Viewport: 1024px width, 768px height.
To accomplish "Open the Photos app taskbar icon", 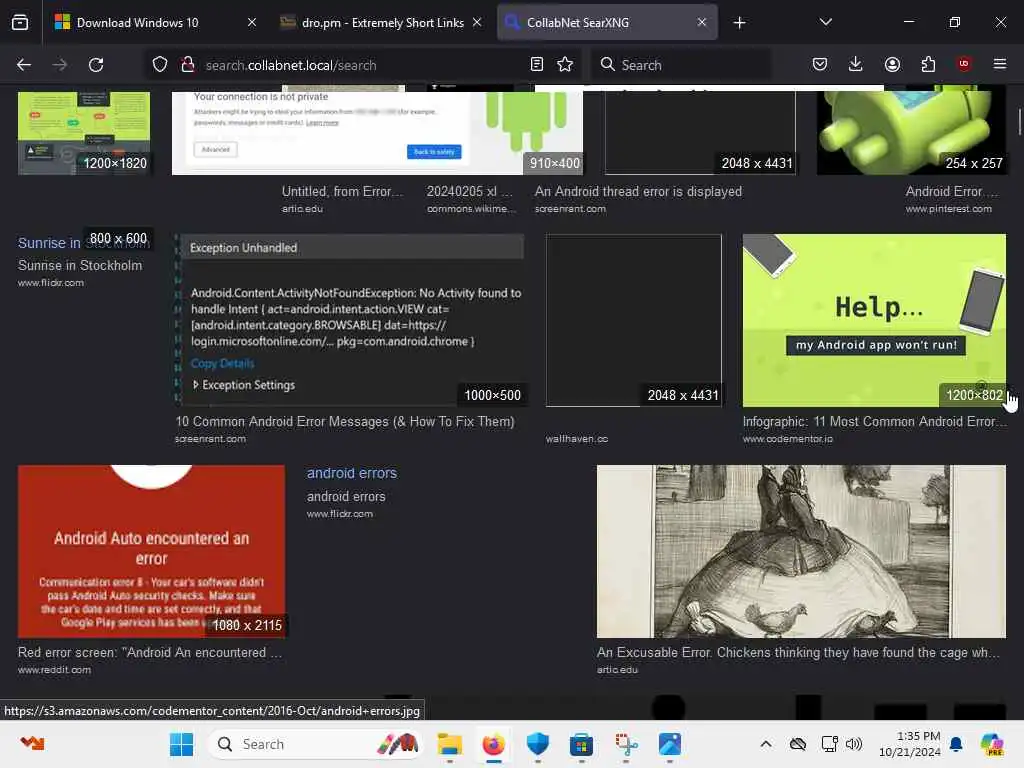I will [669, 744].
